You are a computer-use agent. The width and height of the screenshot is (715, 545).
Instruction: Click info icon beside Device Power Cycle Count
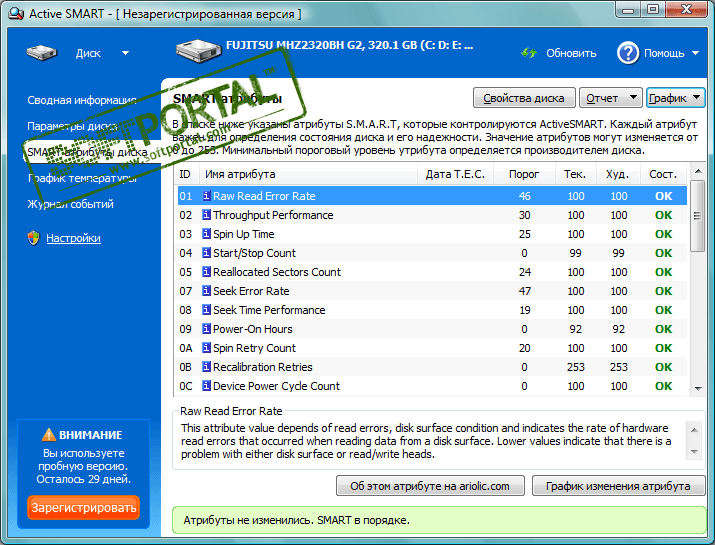[207, 386]
